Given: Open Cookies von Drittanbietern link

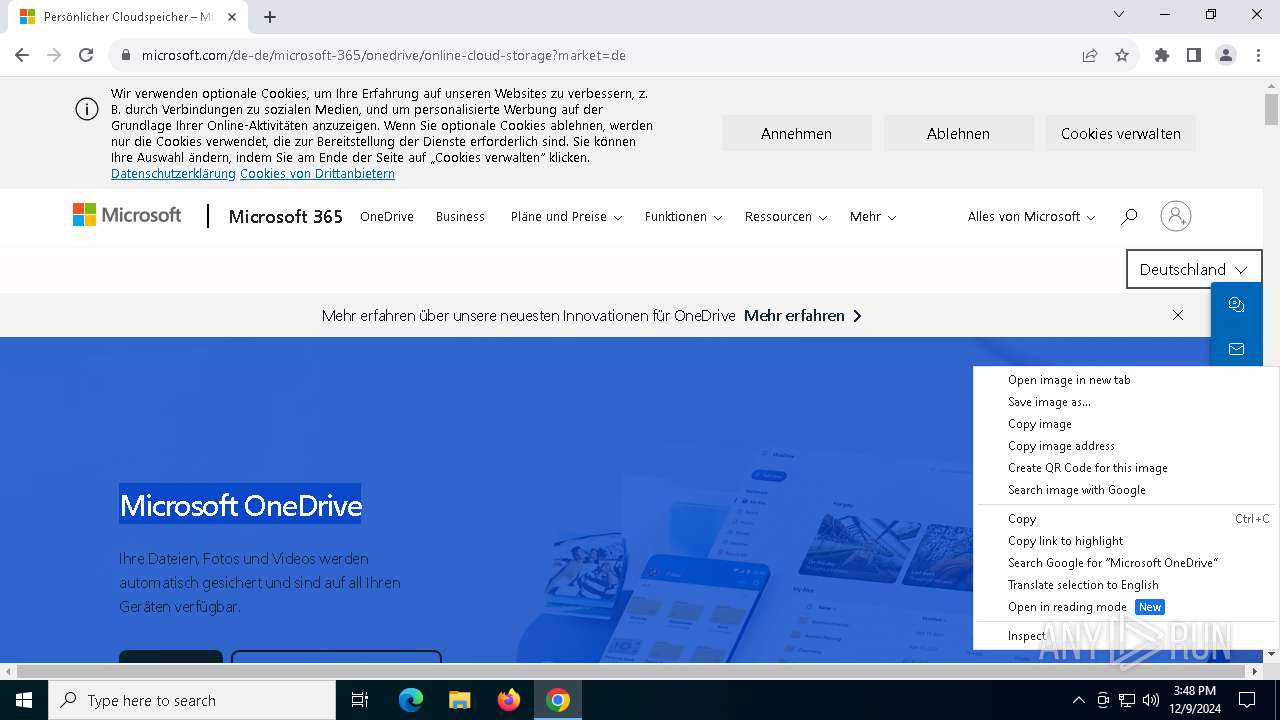Looking at the screenshot, I should (x=317, y=173).
